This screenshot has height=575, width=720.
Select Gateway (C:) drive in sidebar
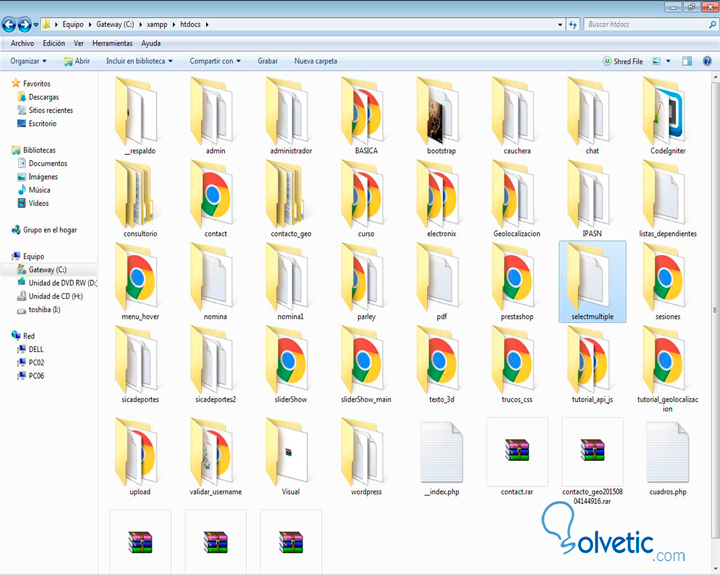(48, 270)
